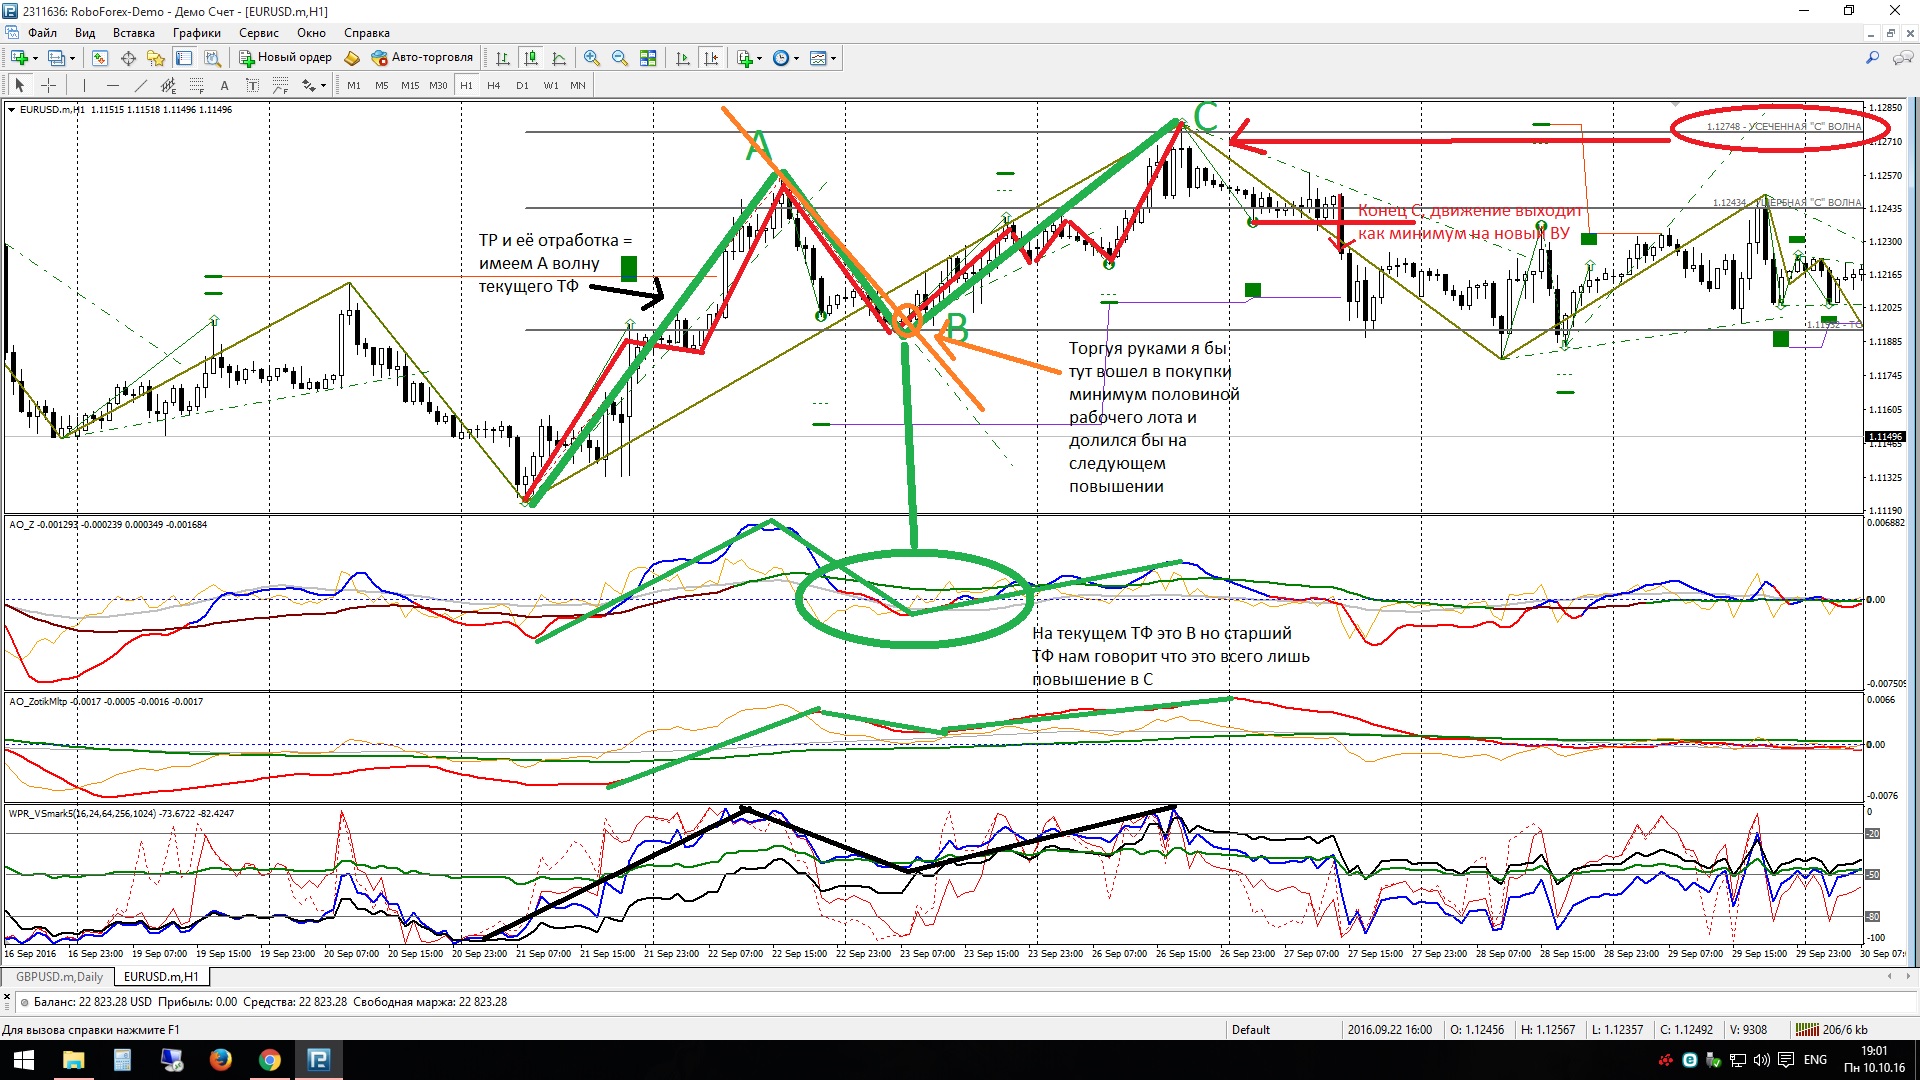Click triangle beside EURUSD.m,H1 chart title
Image resolution: width=1920 pixels, height=1080 pixels.
pos(12,110)
